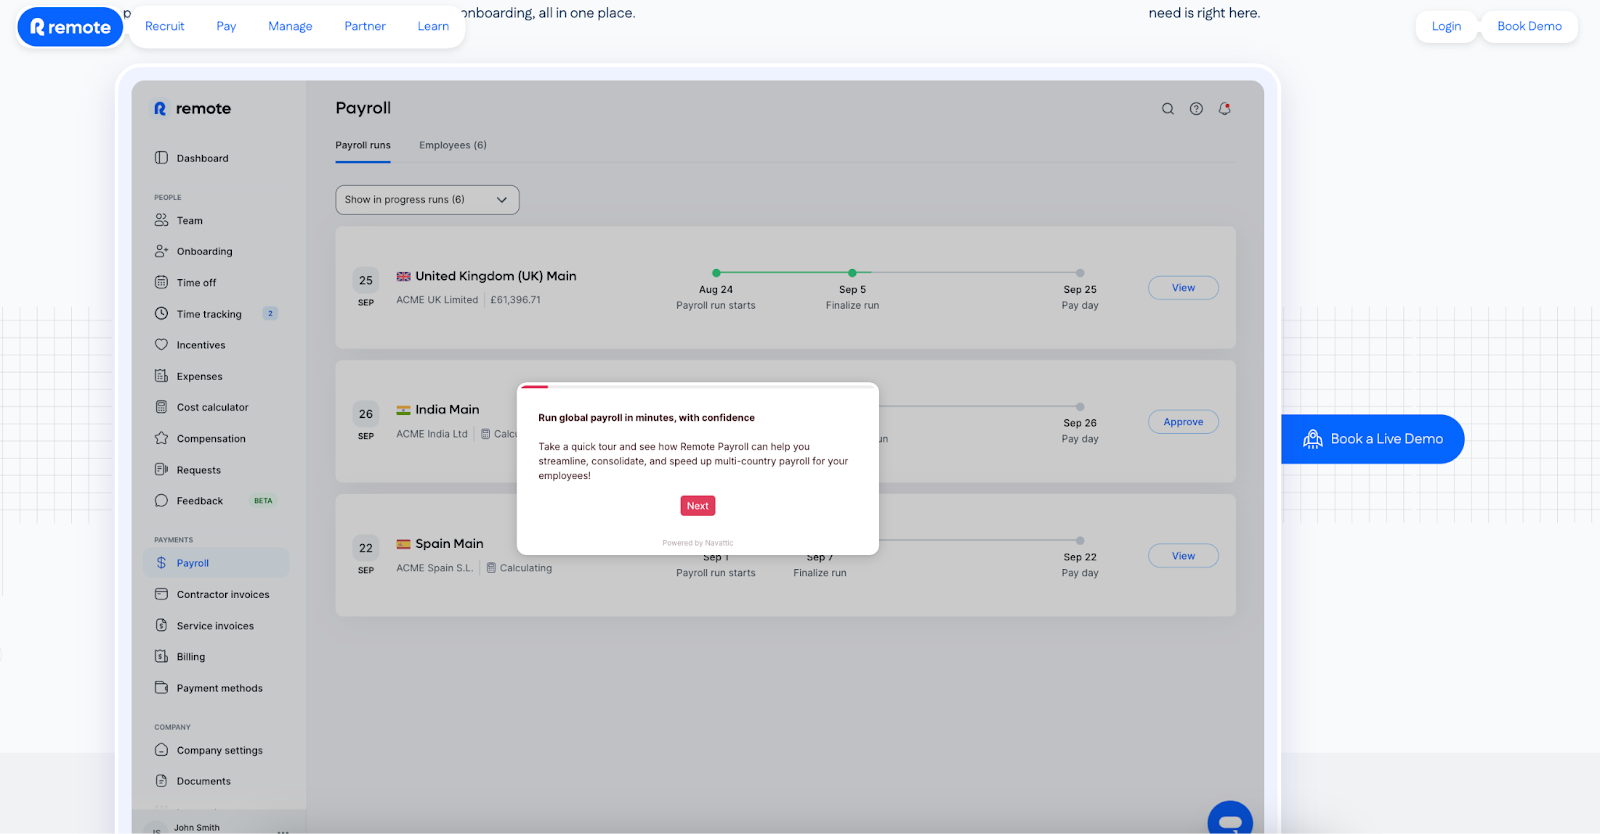Click the Sep 25 pay day marker
This screenshot has width=1600, height=834.
[1080, 273]
